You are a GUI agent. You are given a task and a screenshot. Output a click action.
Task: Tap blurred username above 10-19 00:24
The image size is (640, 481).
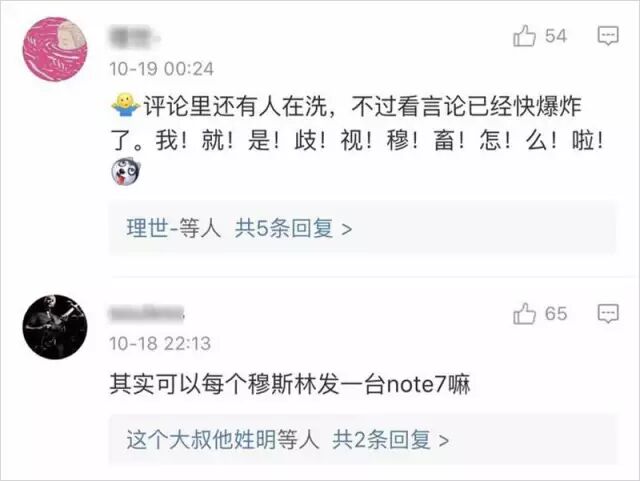[x=133, y=37]
